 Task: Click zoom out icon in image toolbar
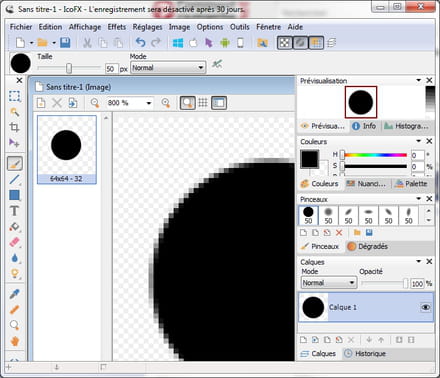click(95, 103)
